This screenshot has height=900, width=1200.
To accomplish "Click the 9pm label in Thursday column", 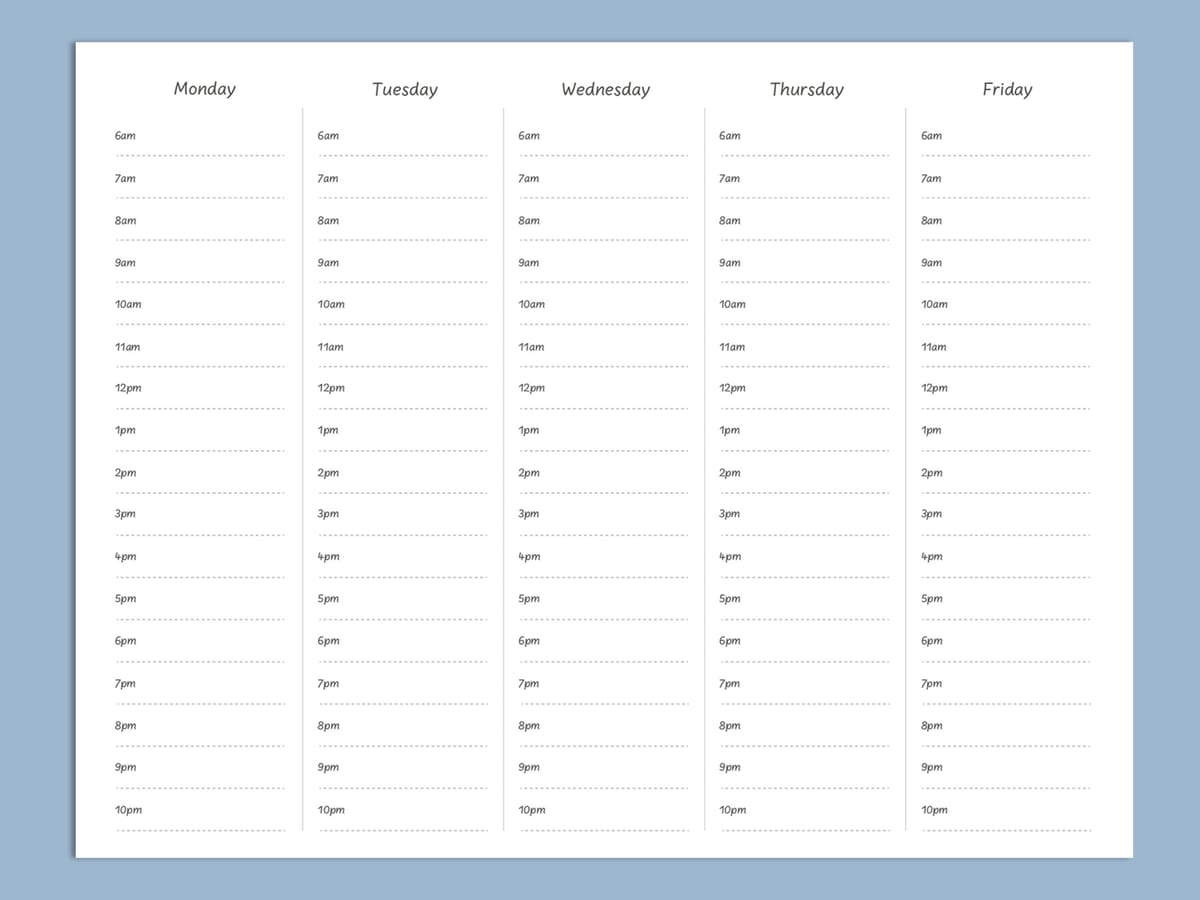I will point(729,767).
